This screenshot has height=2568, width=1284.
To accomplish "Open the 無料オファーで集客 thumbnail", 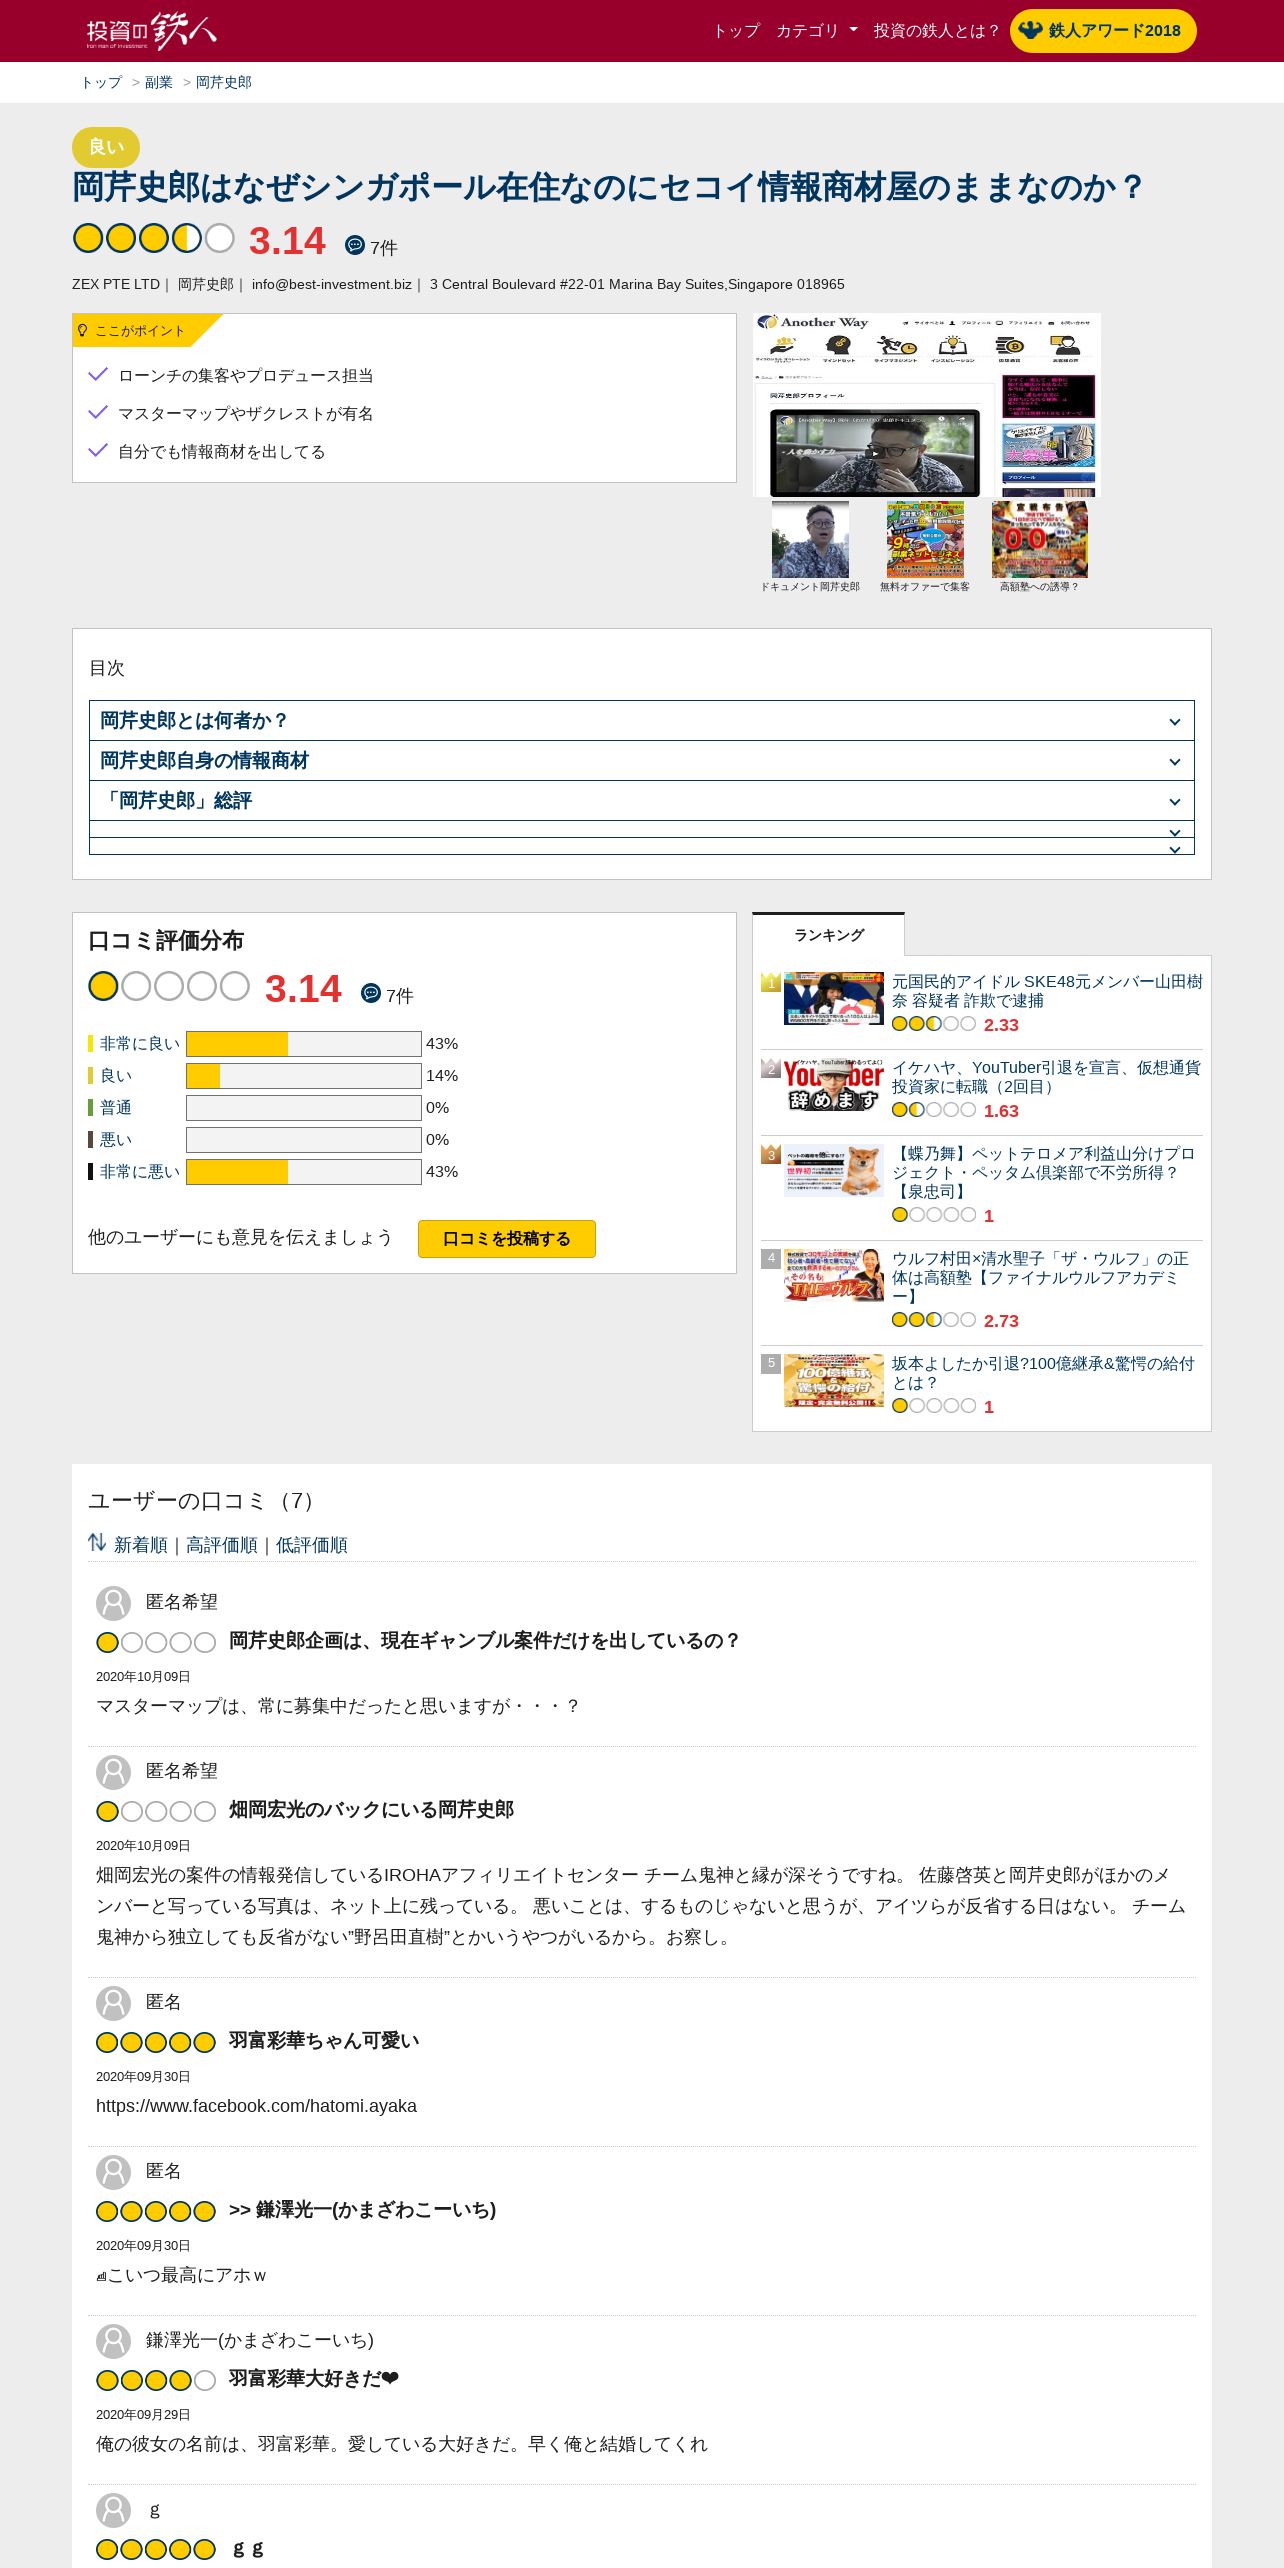I will pyautogui.click(x=925, y=540).
